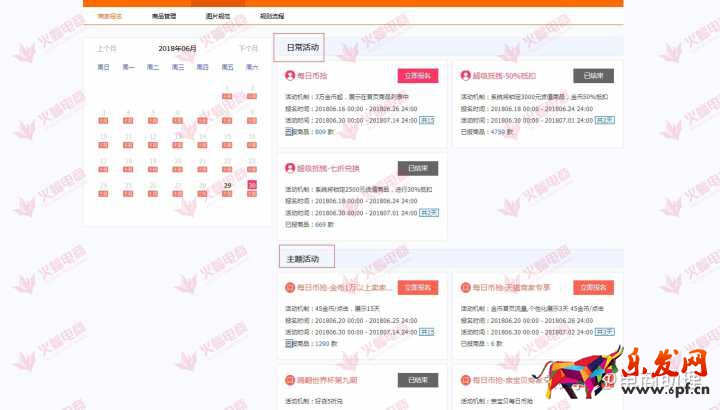Viewport: 720px width, 410px height.
Task: Open the 1290 registered products link
Action: 323,343
